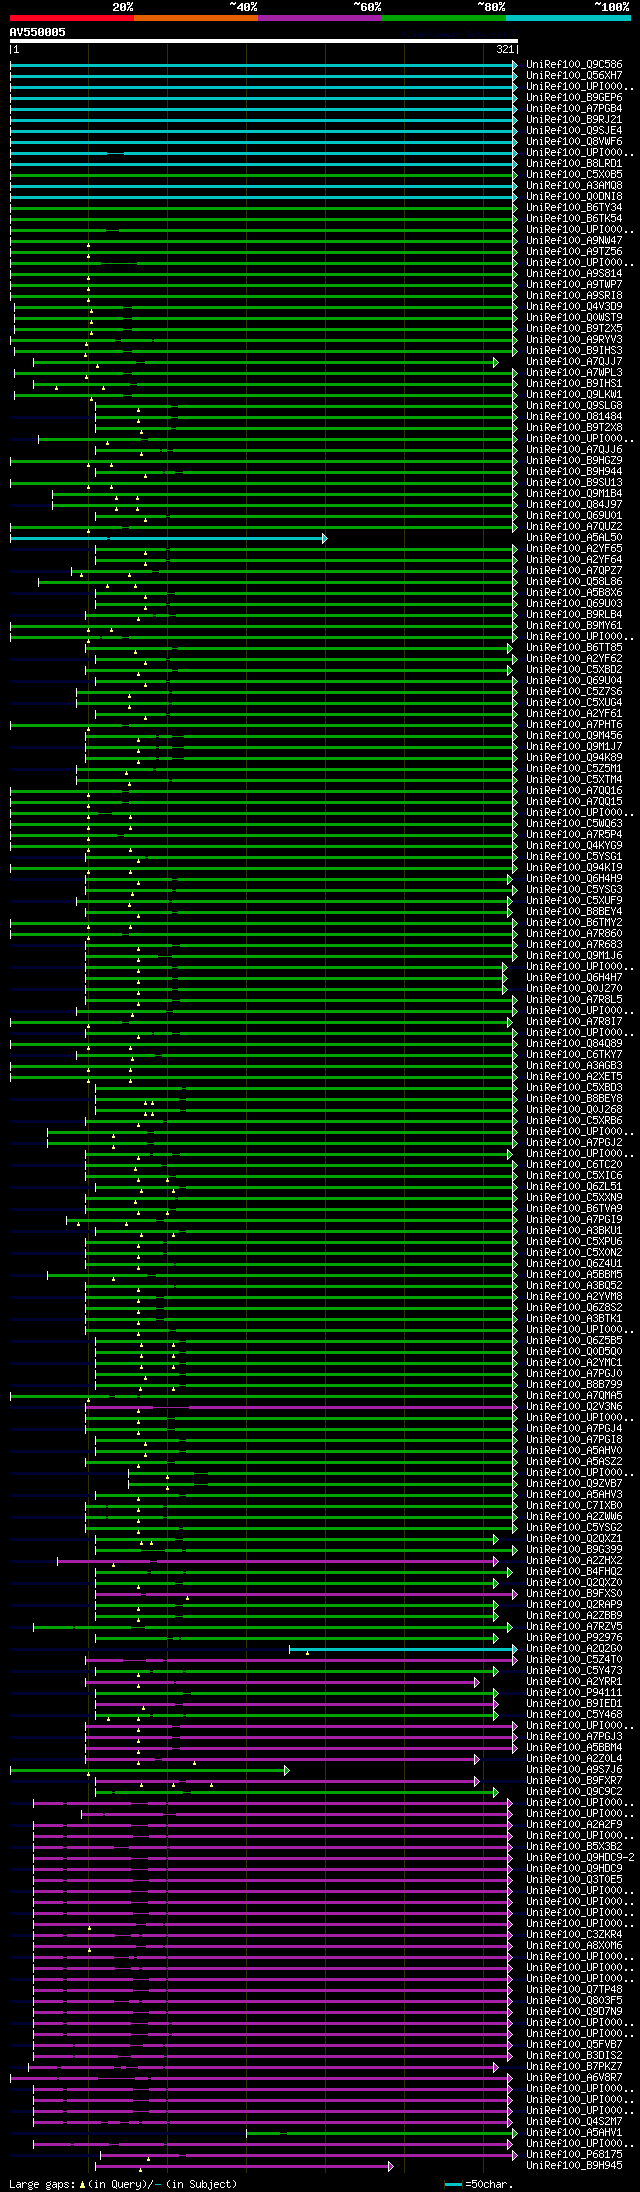640x2192 pixels.
Task: Select the UniRef100_A7QJJ7 label
Action: click(x=574, y=362)
